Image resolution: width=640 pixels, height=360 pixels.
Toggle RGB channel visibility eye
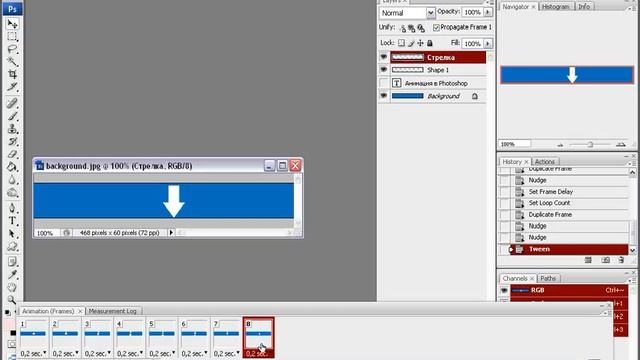[504, 290]
